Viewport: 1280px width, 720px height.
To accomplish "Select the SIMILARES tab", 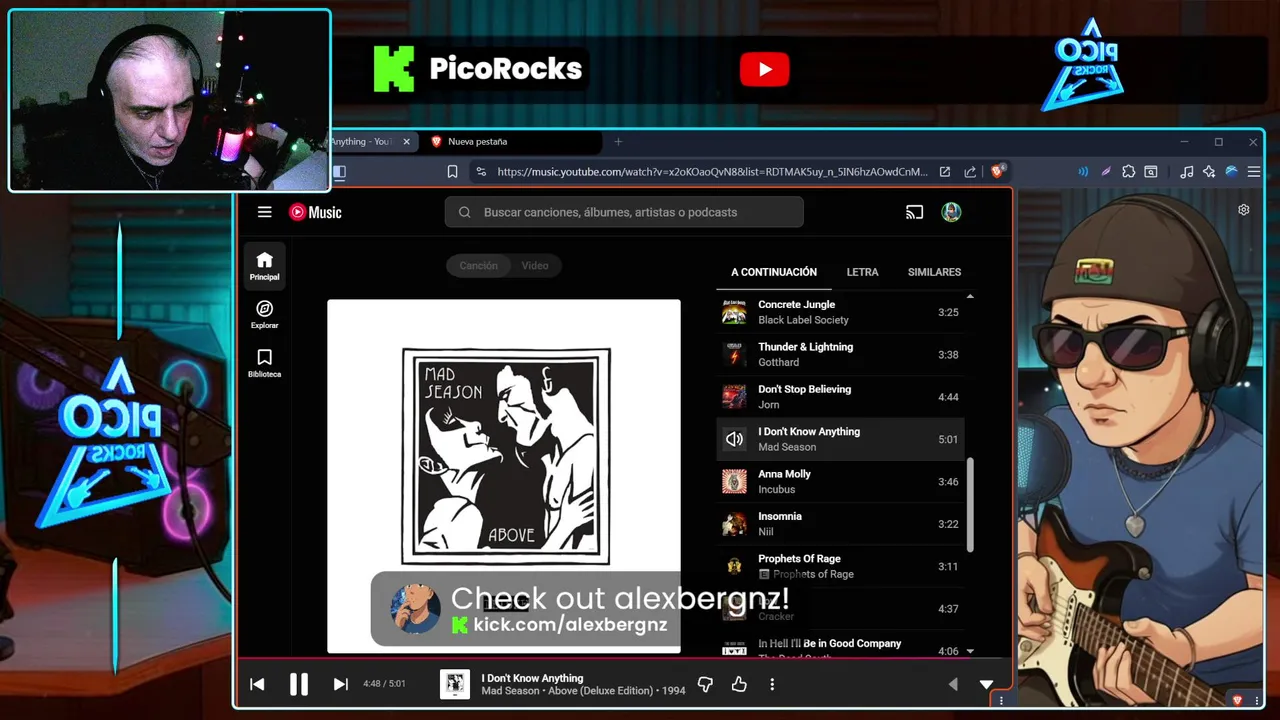I will (x=934, y=272).
